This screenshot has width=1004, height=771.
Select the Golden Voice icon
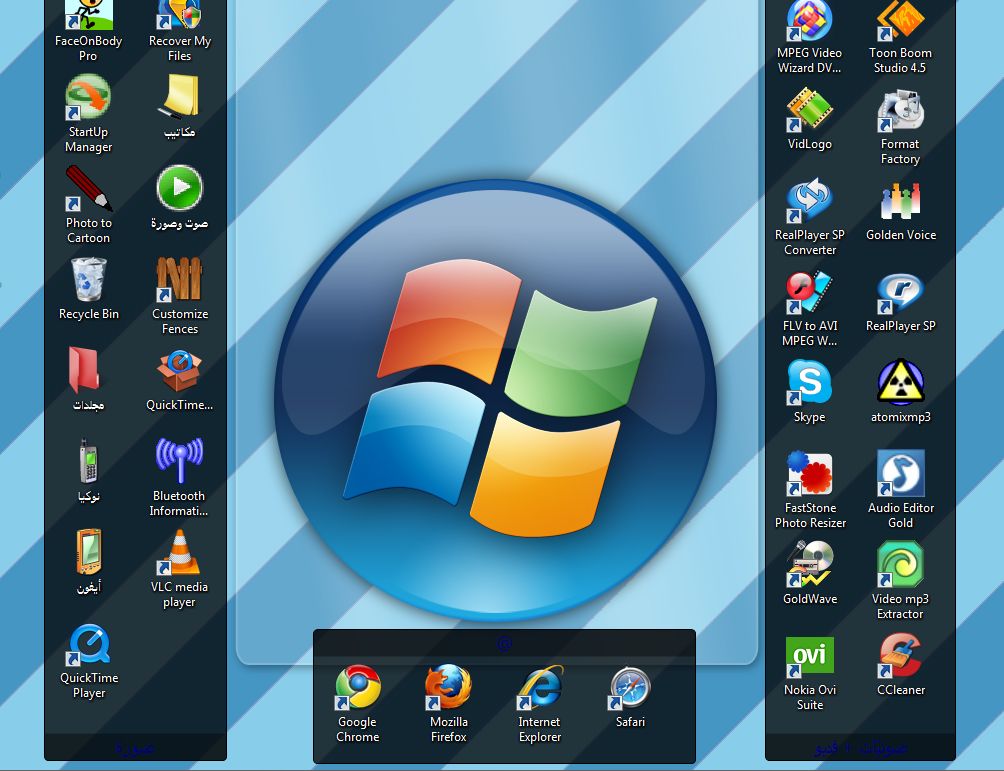point(900,201)
